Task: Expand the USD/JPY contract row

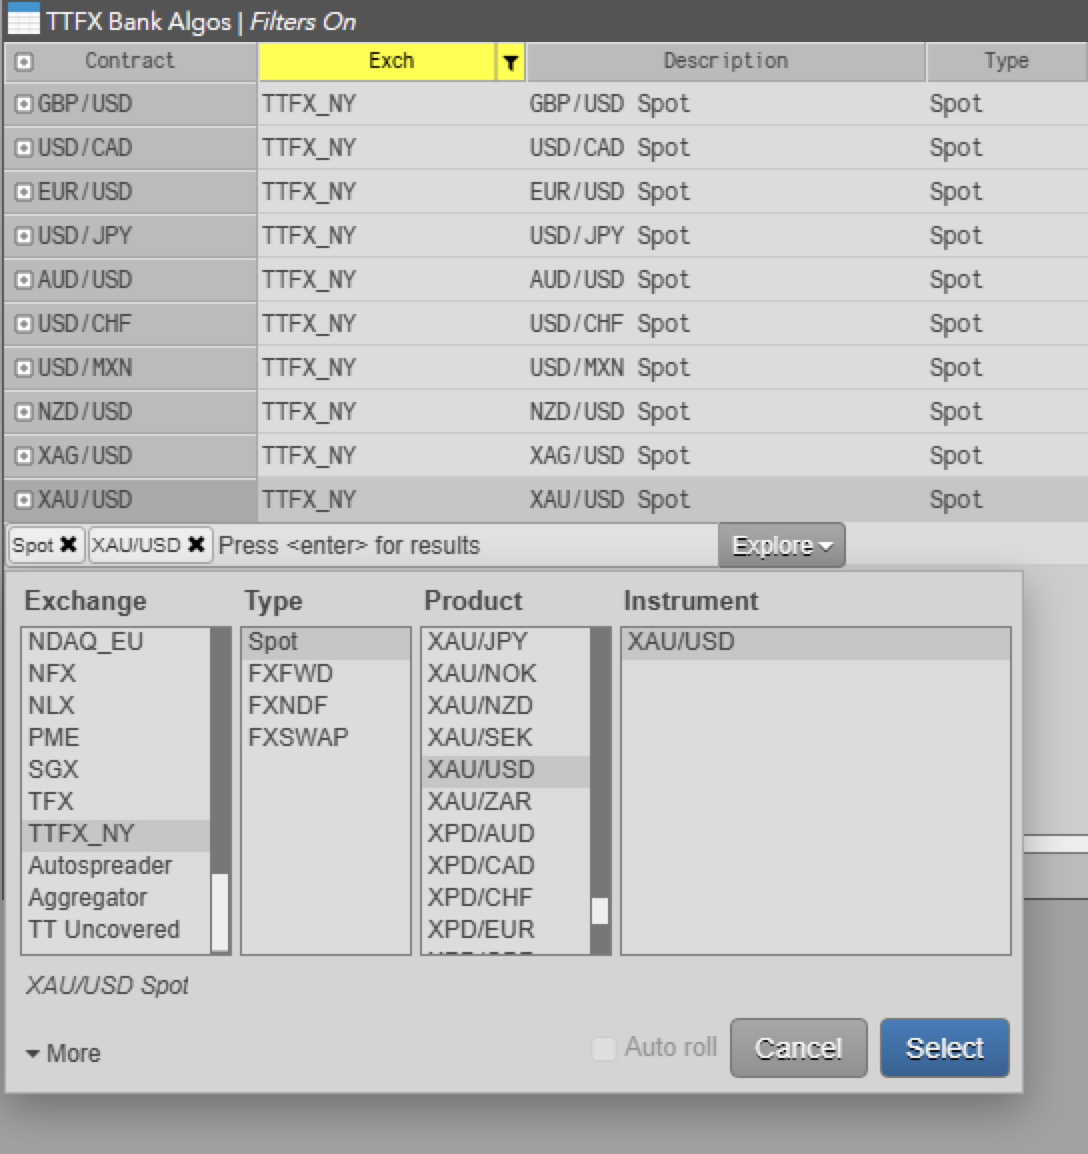Action: tap(24, 236)
